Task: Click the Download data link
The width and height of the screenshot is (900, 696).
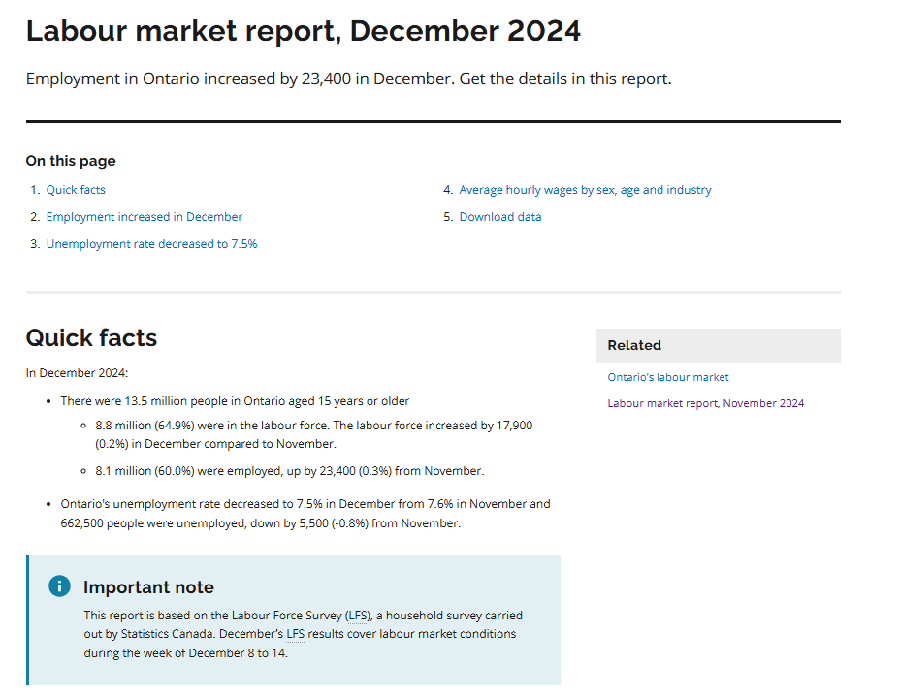Action: pos(500,217)
